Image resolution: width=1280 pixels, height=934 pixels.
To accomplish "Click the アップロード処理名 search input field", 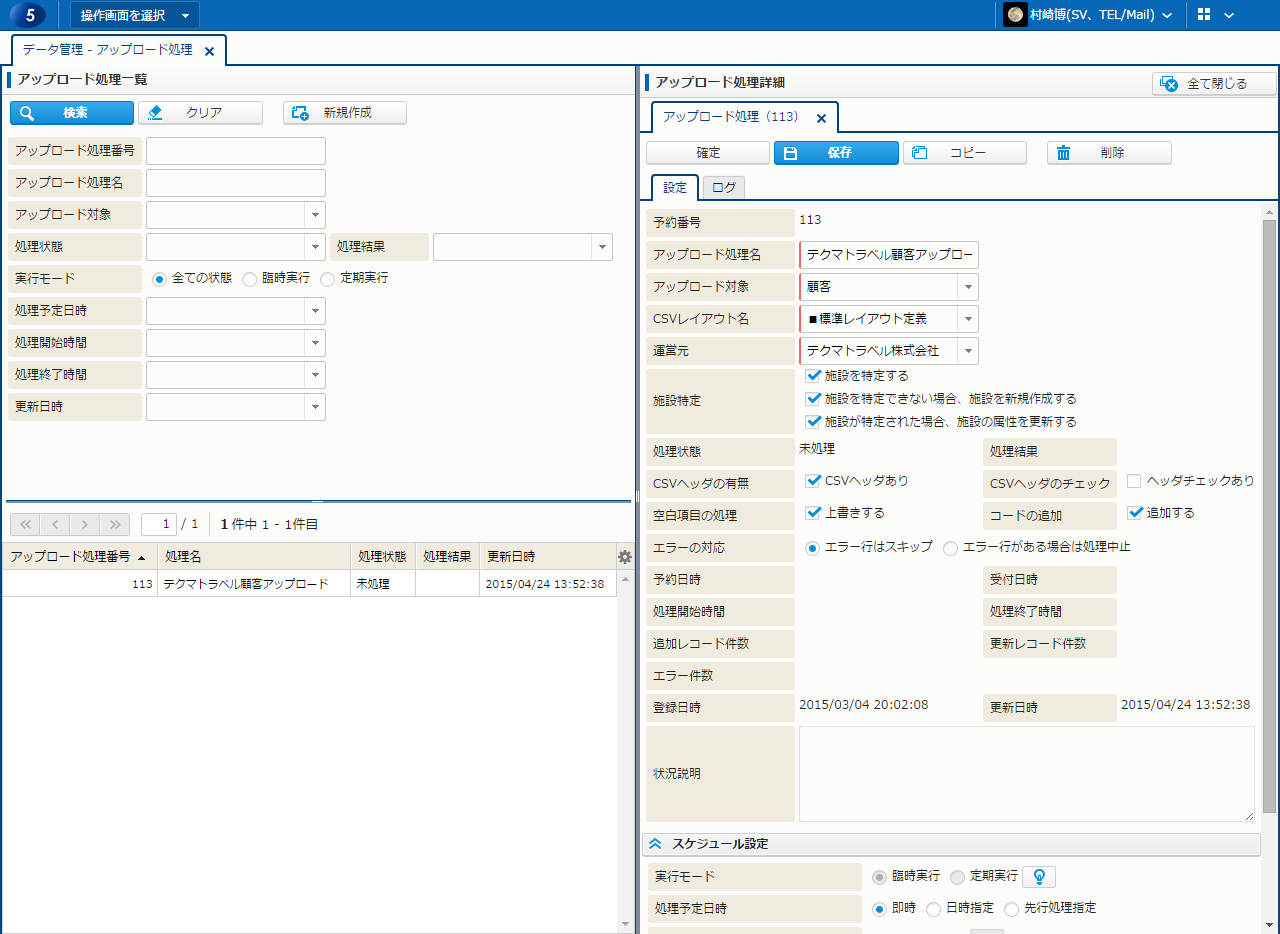I will tap(236, 183).
